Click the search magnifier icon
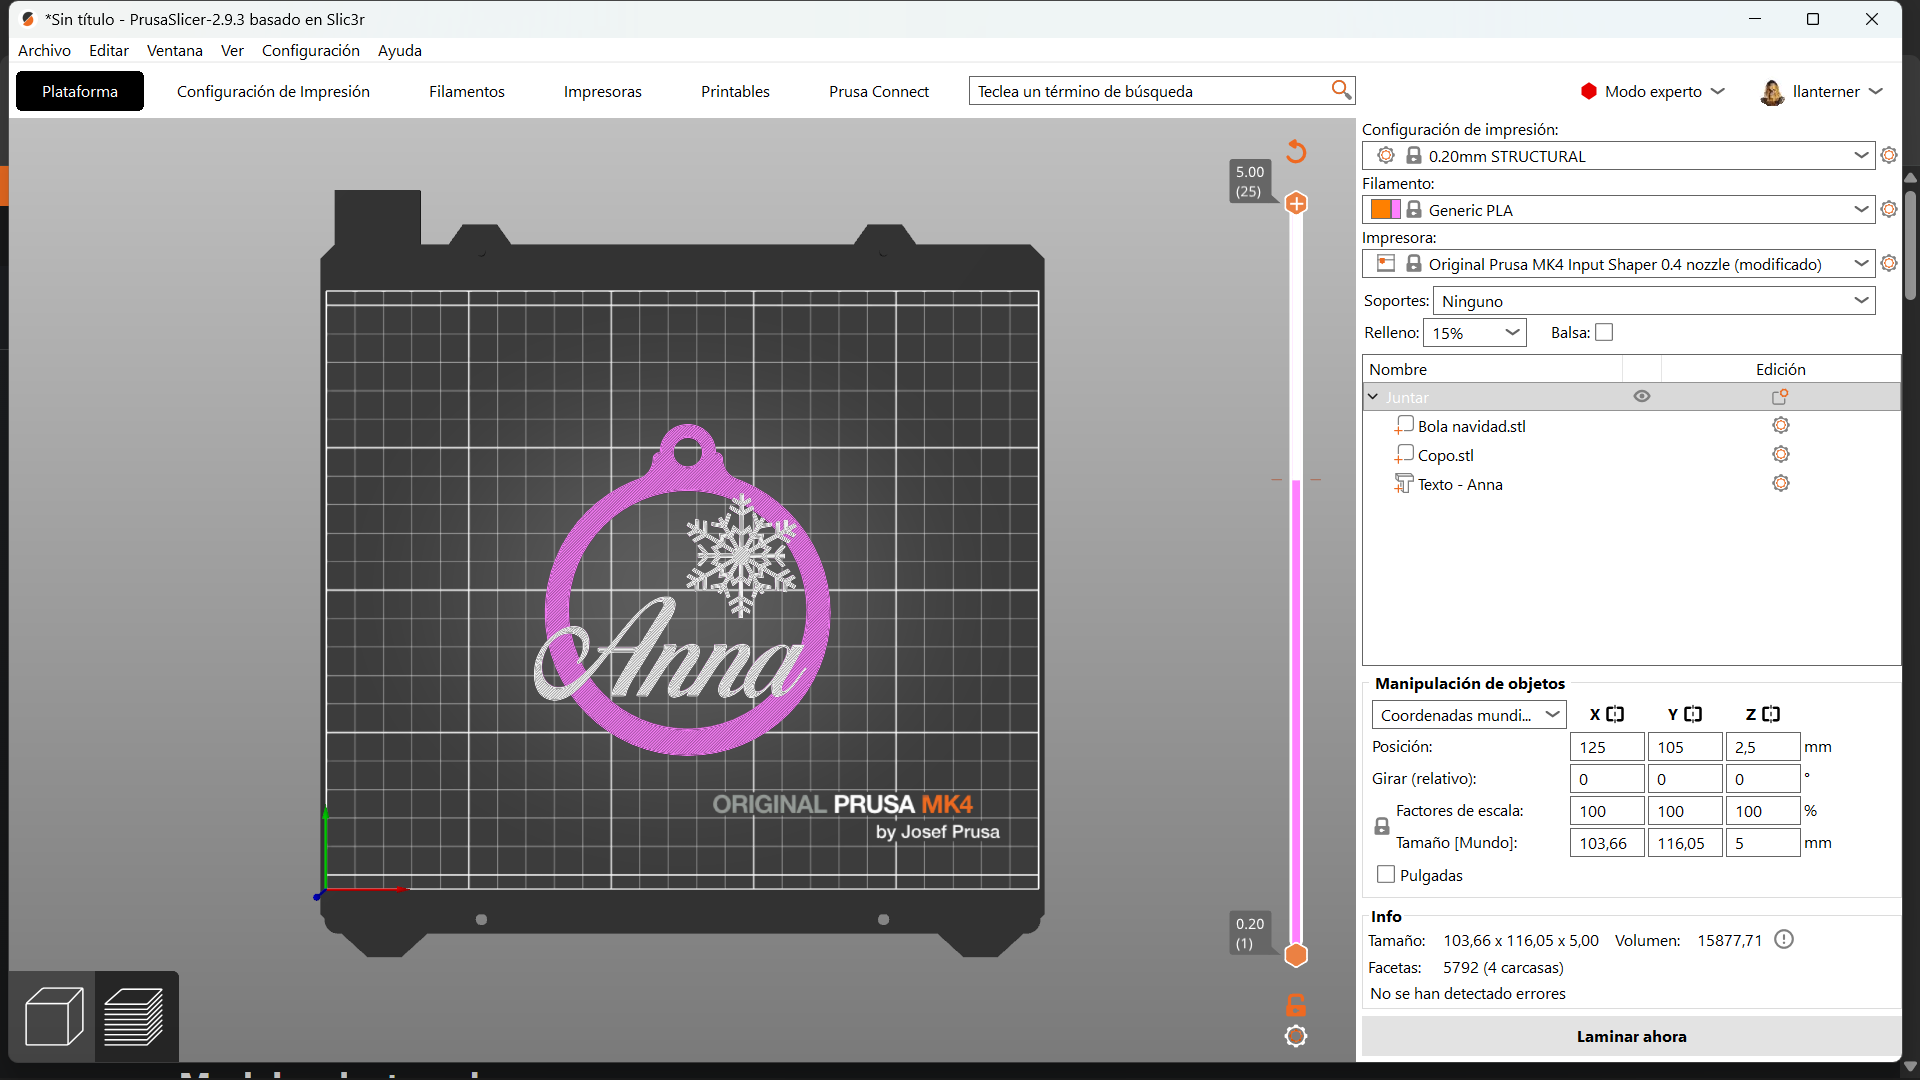 pyautogui.click(x=1341, y=90)
